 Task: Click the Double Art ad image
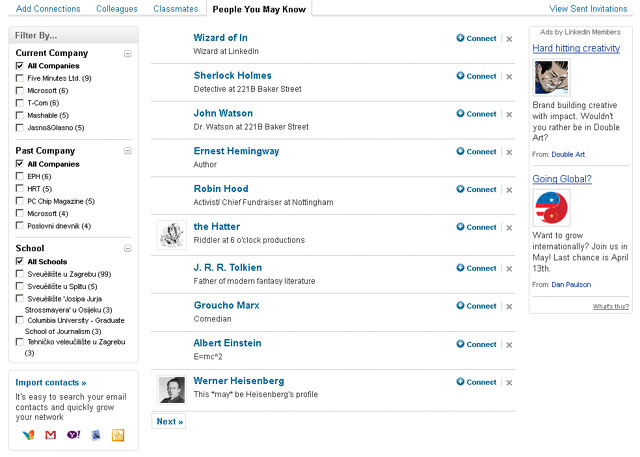(x=551, y=77)
